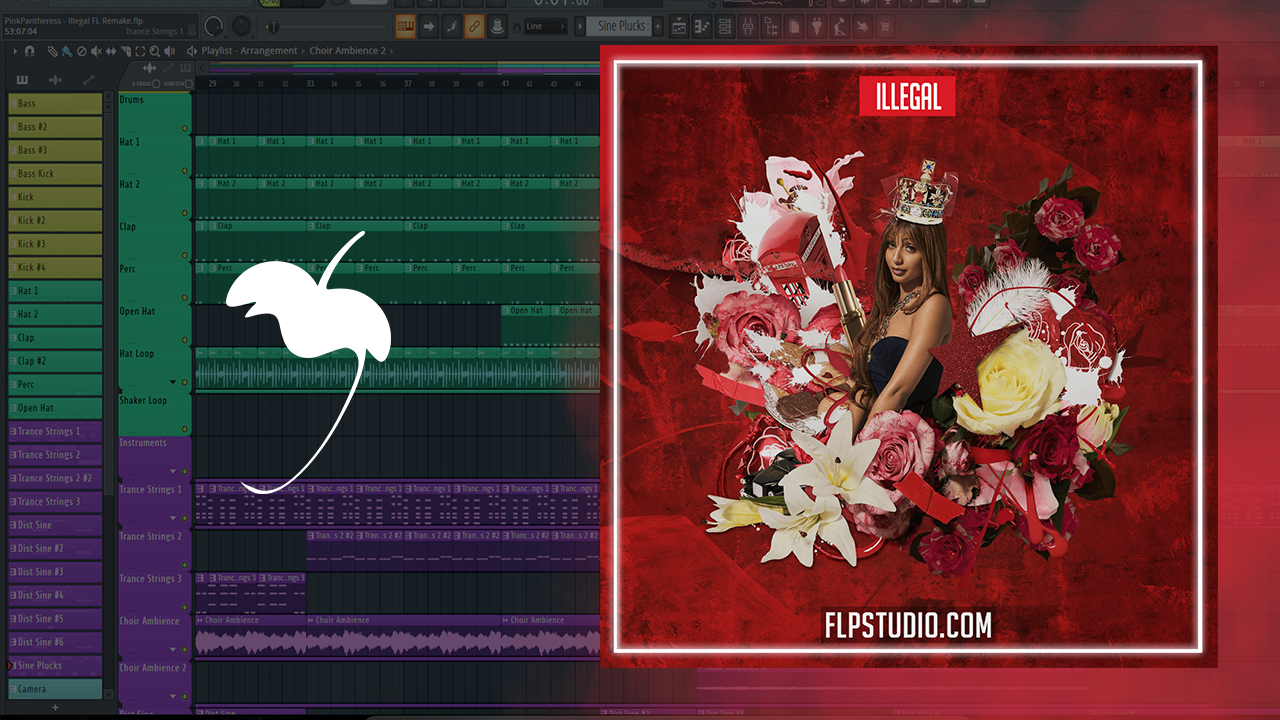Select the Paint brush tool in playlist toolbar
This screenshot has height=720, width=1280.
tap(66, 51)
